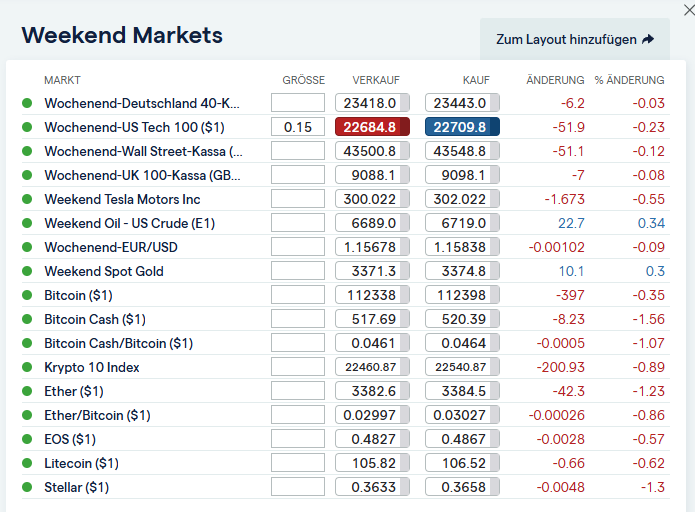This screenshot has height=512, width=695.
Task: Open the Bitcoin ($1) market
Action: coord(78,295)
